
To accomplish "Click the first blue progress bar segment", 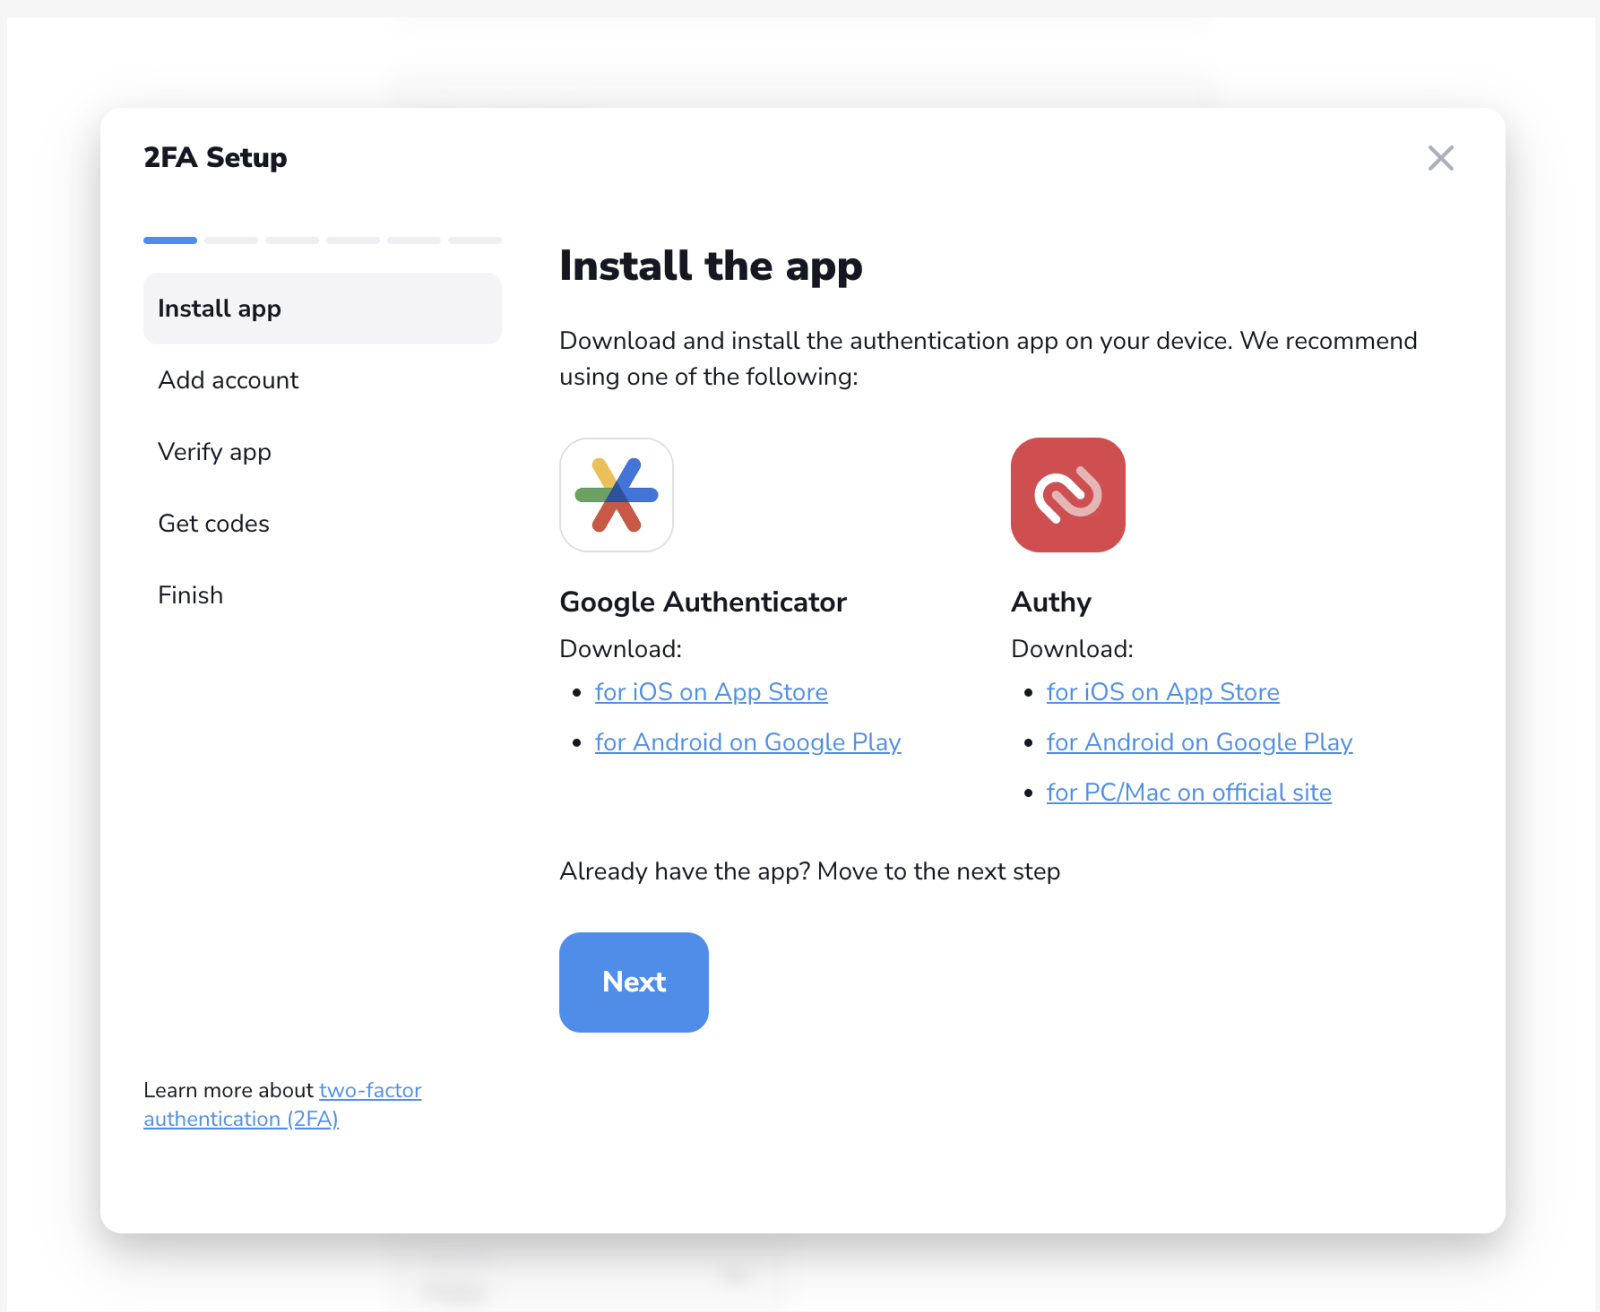I will [170, 240].
